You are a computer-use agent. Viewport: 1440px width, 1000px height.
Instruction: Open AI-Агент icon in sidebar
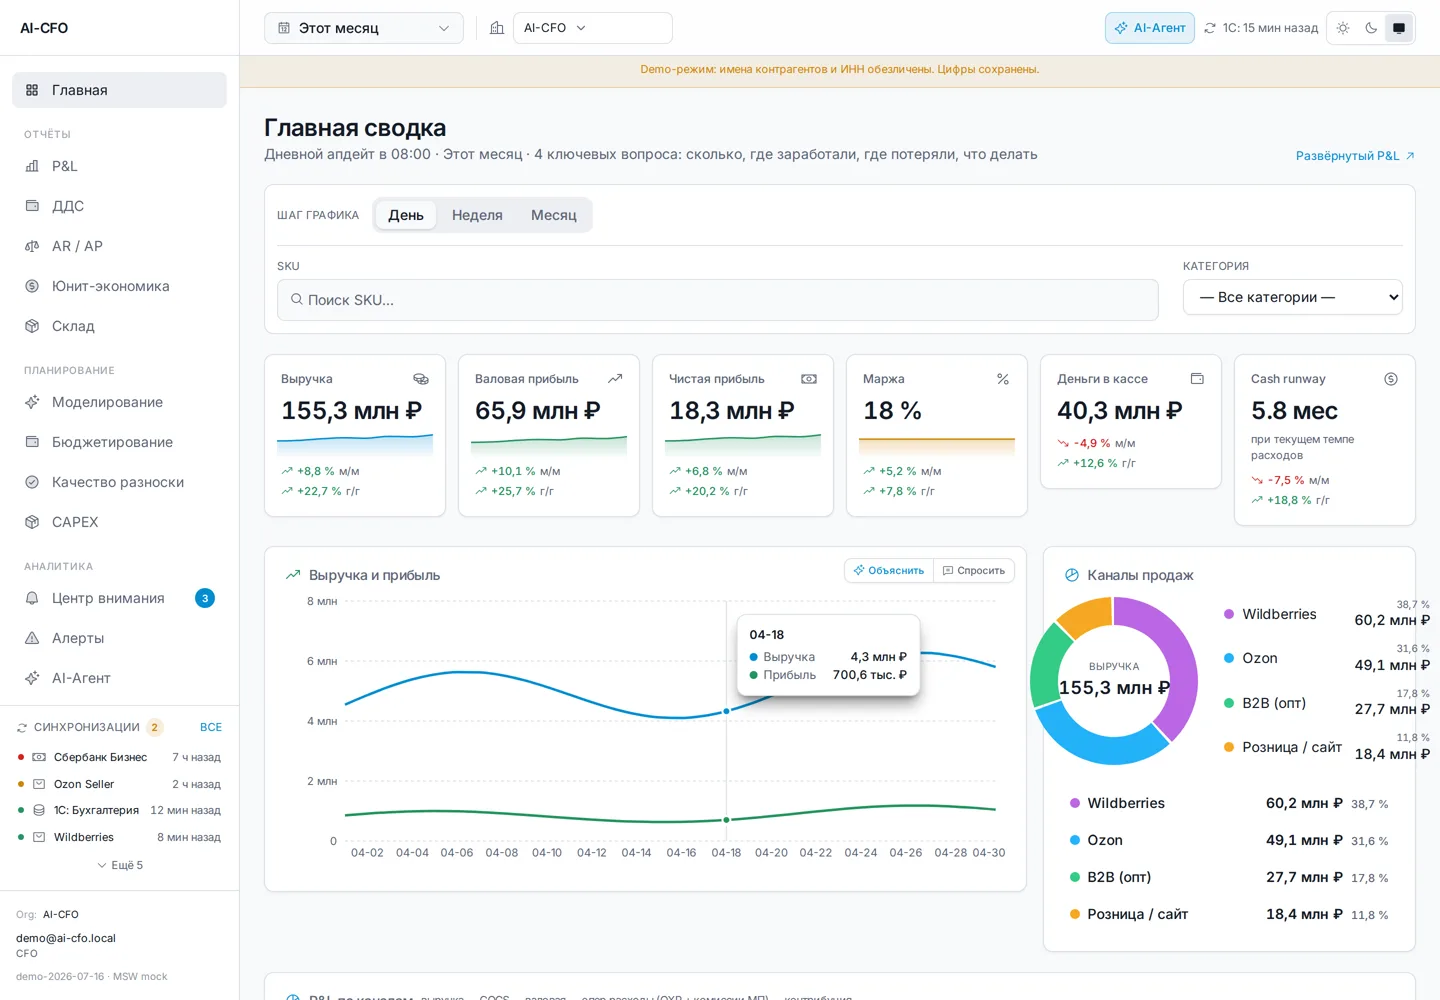[x=32, y=678]
